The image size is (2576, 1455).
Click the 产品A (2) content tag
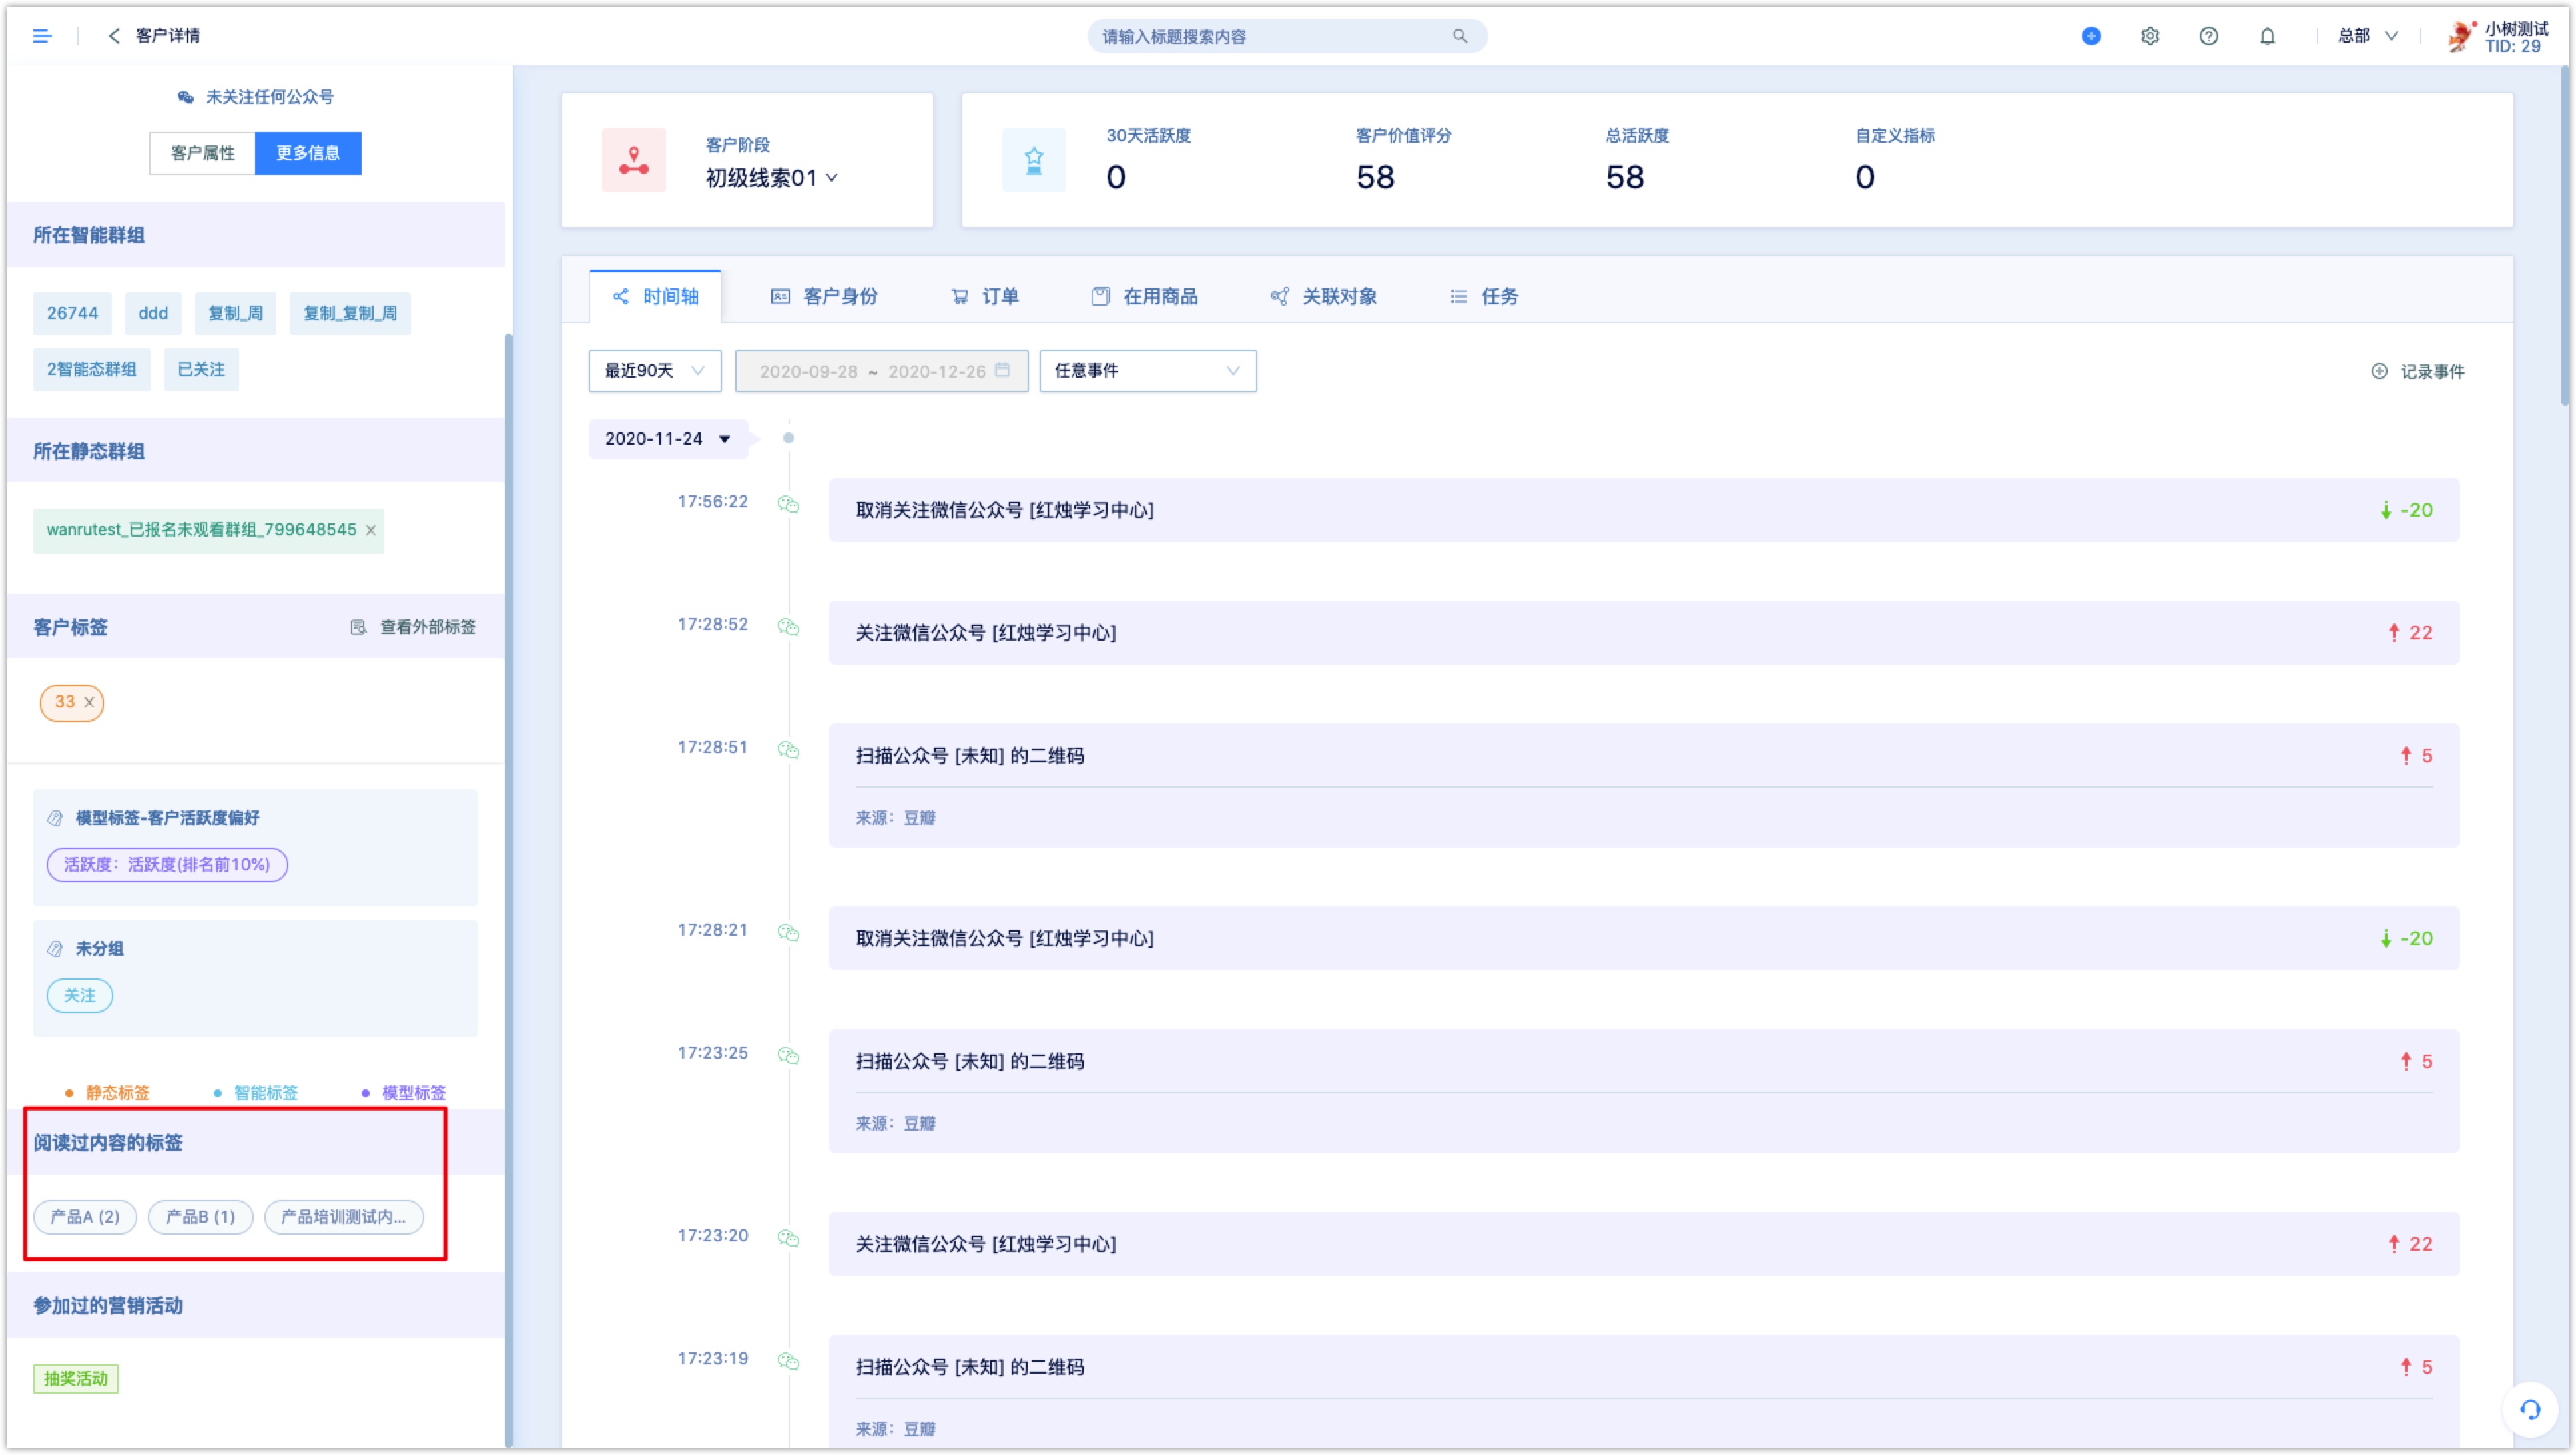click(x=85, y=1218)
